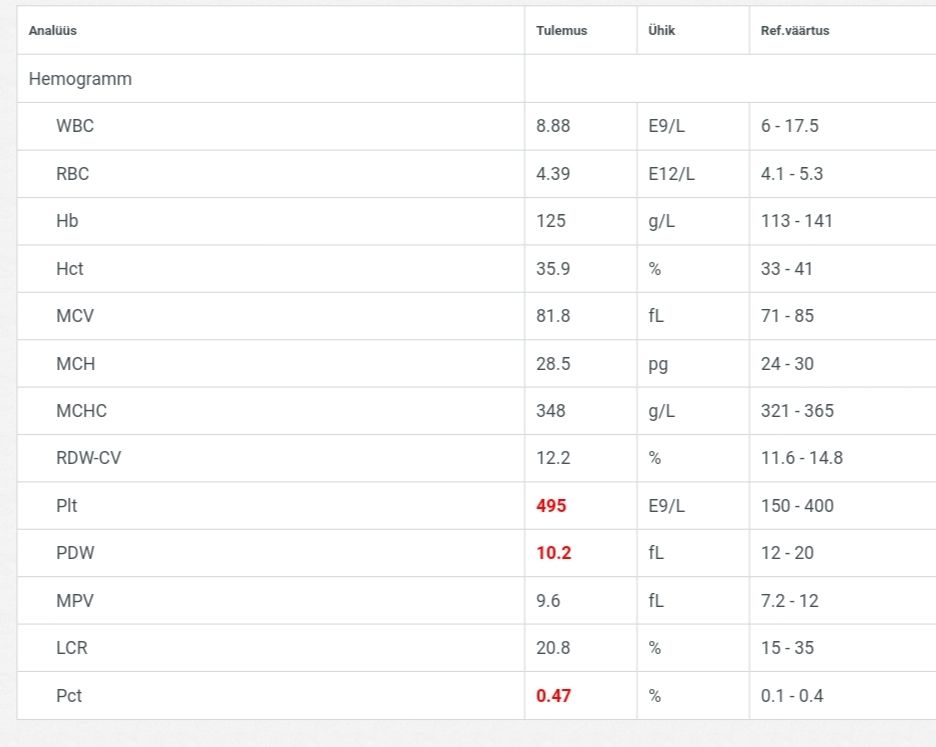
Task: Click the Plt reference range 150 - 400
Action: (x=797, y=506)
